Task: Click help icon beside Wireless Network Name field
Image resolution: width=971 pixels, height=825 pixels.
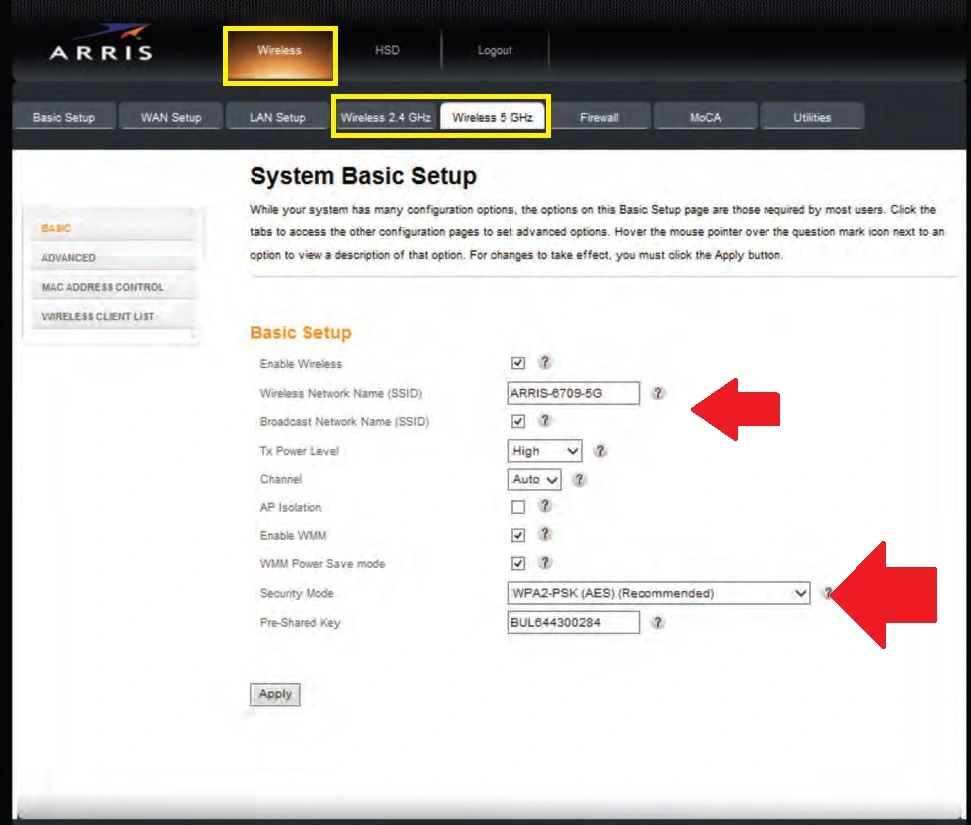Action: [x=658, y=393]
